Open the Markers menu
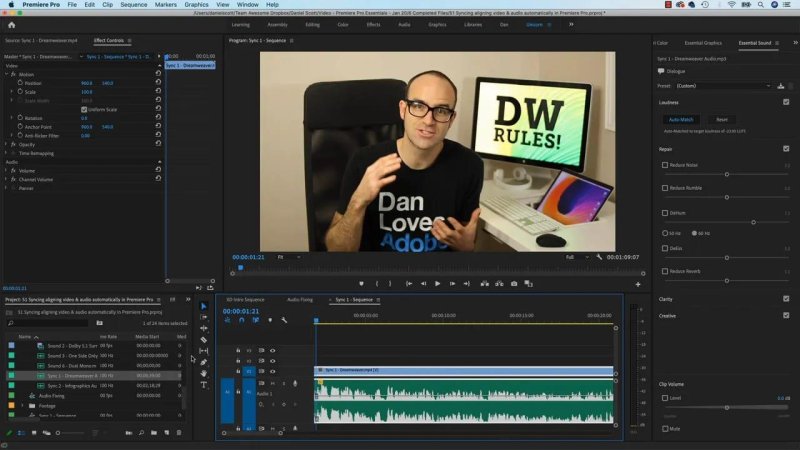 tap(166, 5)
